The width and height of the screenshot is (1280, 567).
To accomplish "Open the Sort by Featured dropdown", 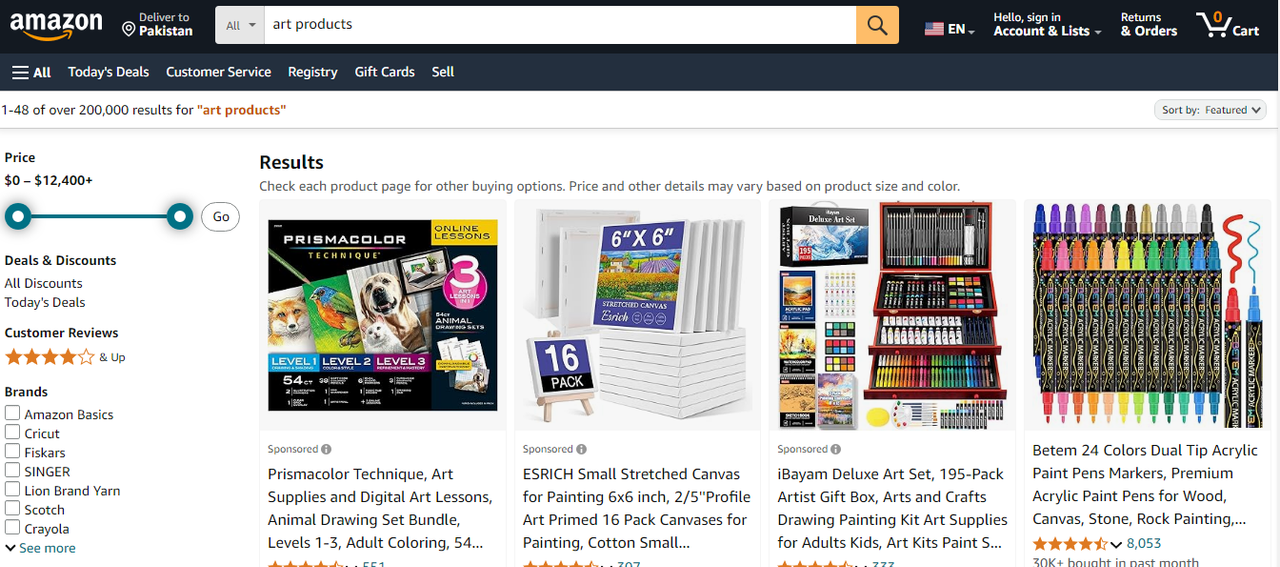I will click(x=1210, y=110).
